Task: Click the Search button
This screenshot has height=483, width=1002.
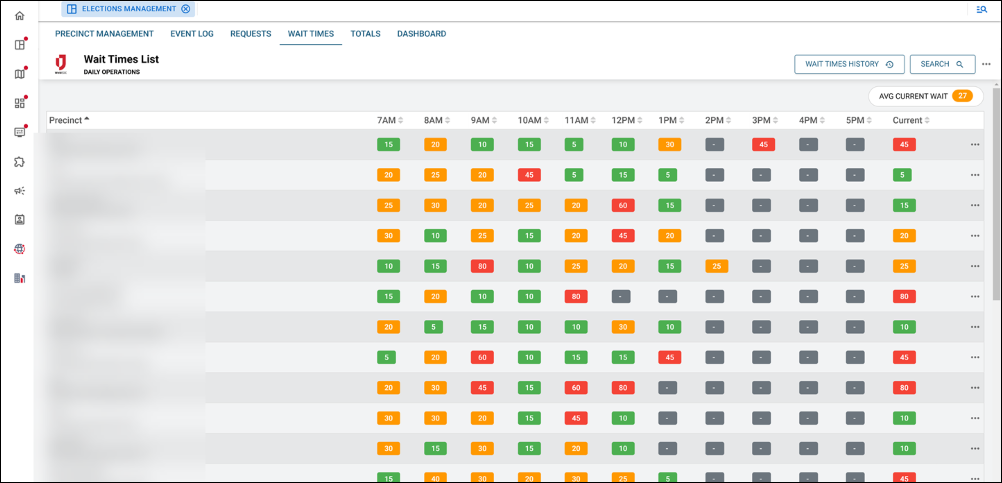Action: coord(942,64)
